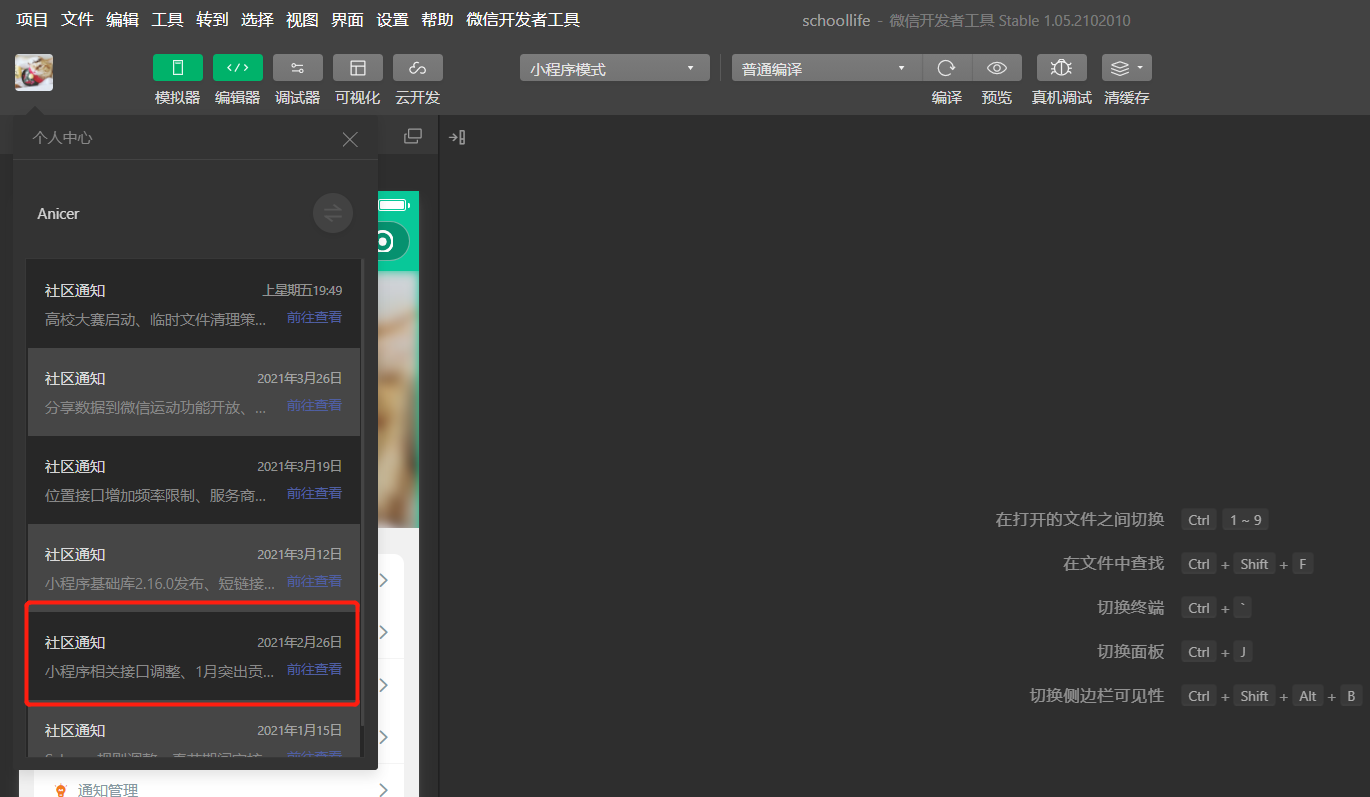Select the notice 高校大赛启动、临时文件清理策…
The width and height of the screenshot is (1370, 797).
[x=194, y=304]
